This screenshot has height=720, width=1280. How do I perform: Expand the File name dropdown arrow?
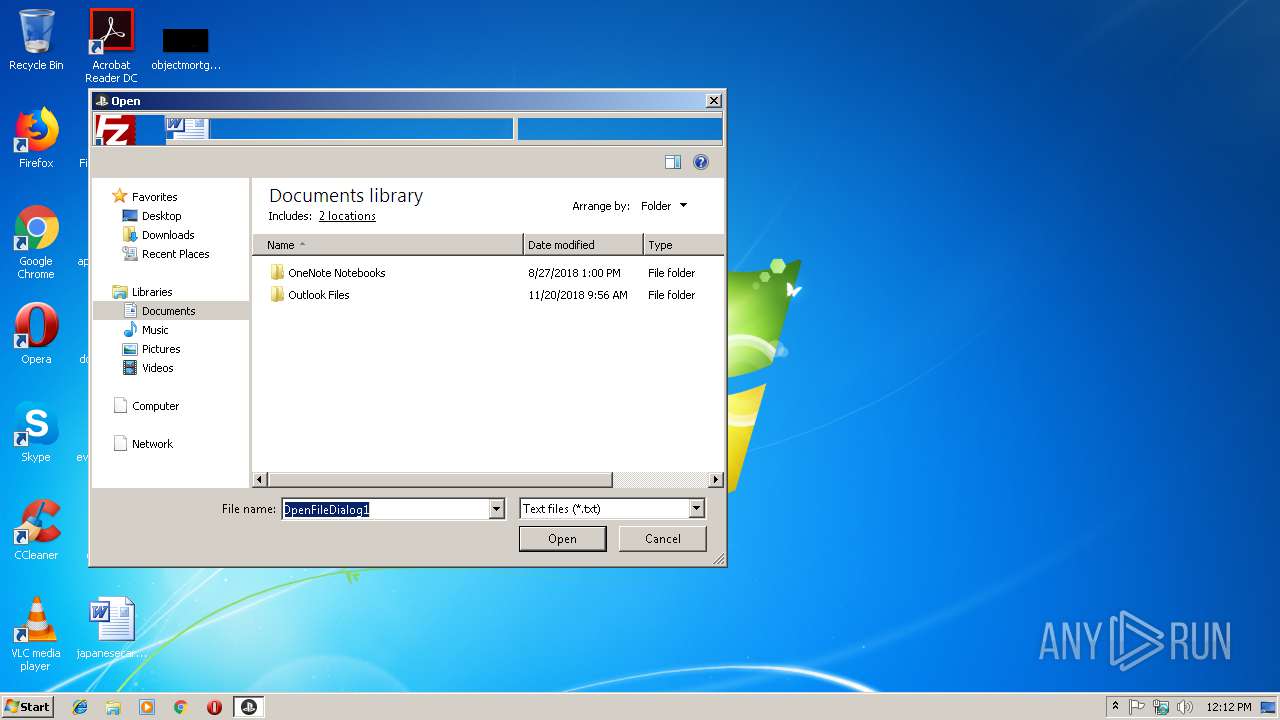497,509
